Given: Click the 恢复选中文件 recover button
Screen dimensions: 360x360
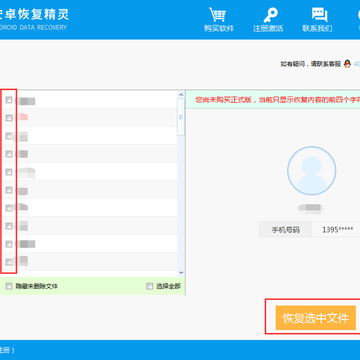Looking at the screenshot, I should [x=316, y=318].
